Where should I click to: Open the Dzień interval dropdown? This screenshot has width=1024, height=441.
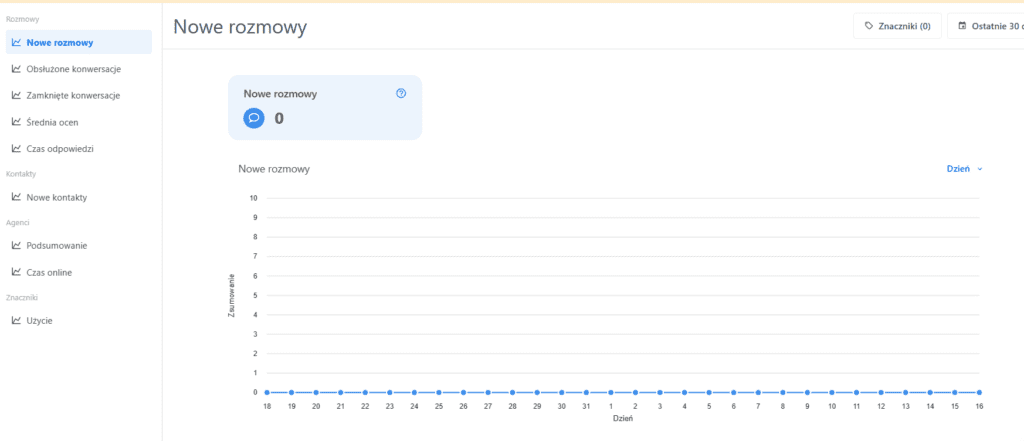[x=965, y=169]
